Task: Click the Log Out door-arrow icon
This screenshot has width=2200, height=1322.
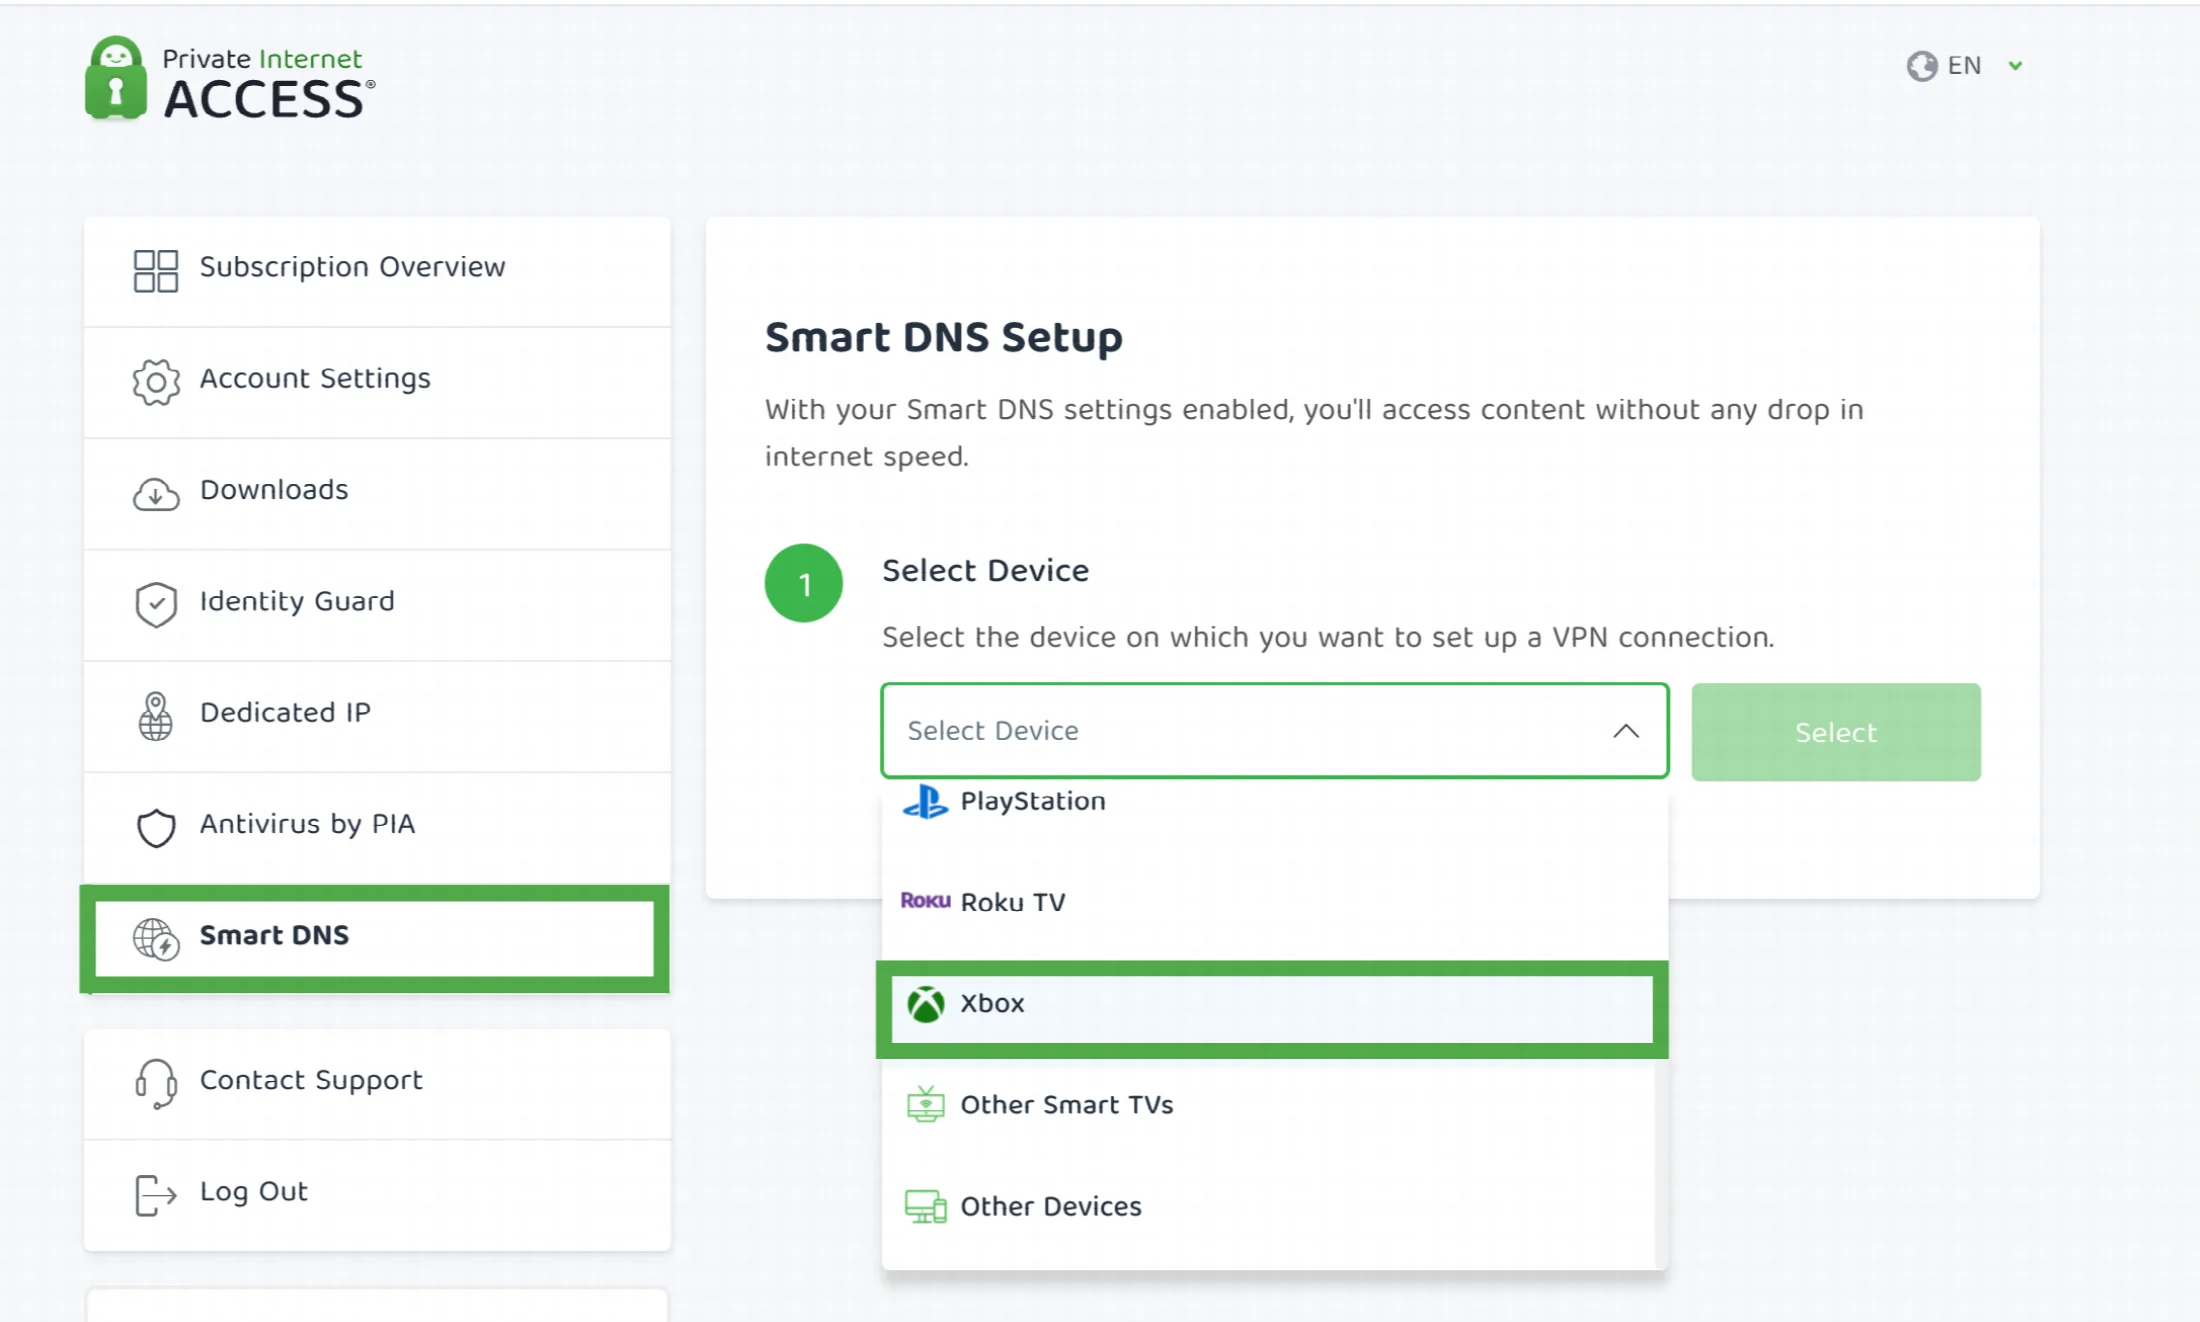Action: click(x=156, y=1195)
